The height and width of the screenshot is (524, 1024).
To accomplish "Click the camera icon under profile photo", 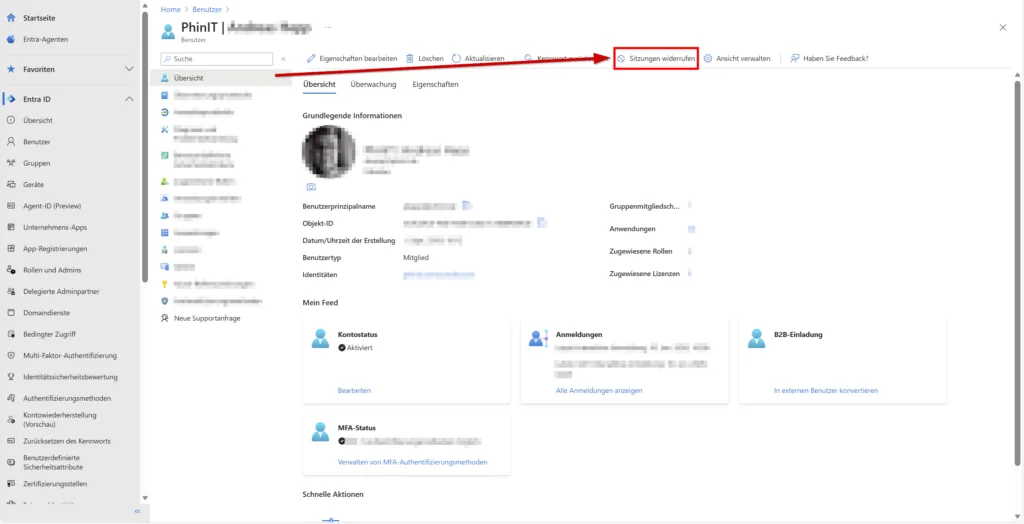I will tap(311, 187).
